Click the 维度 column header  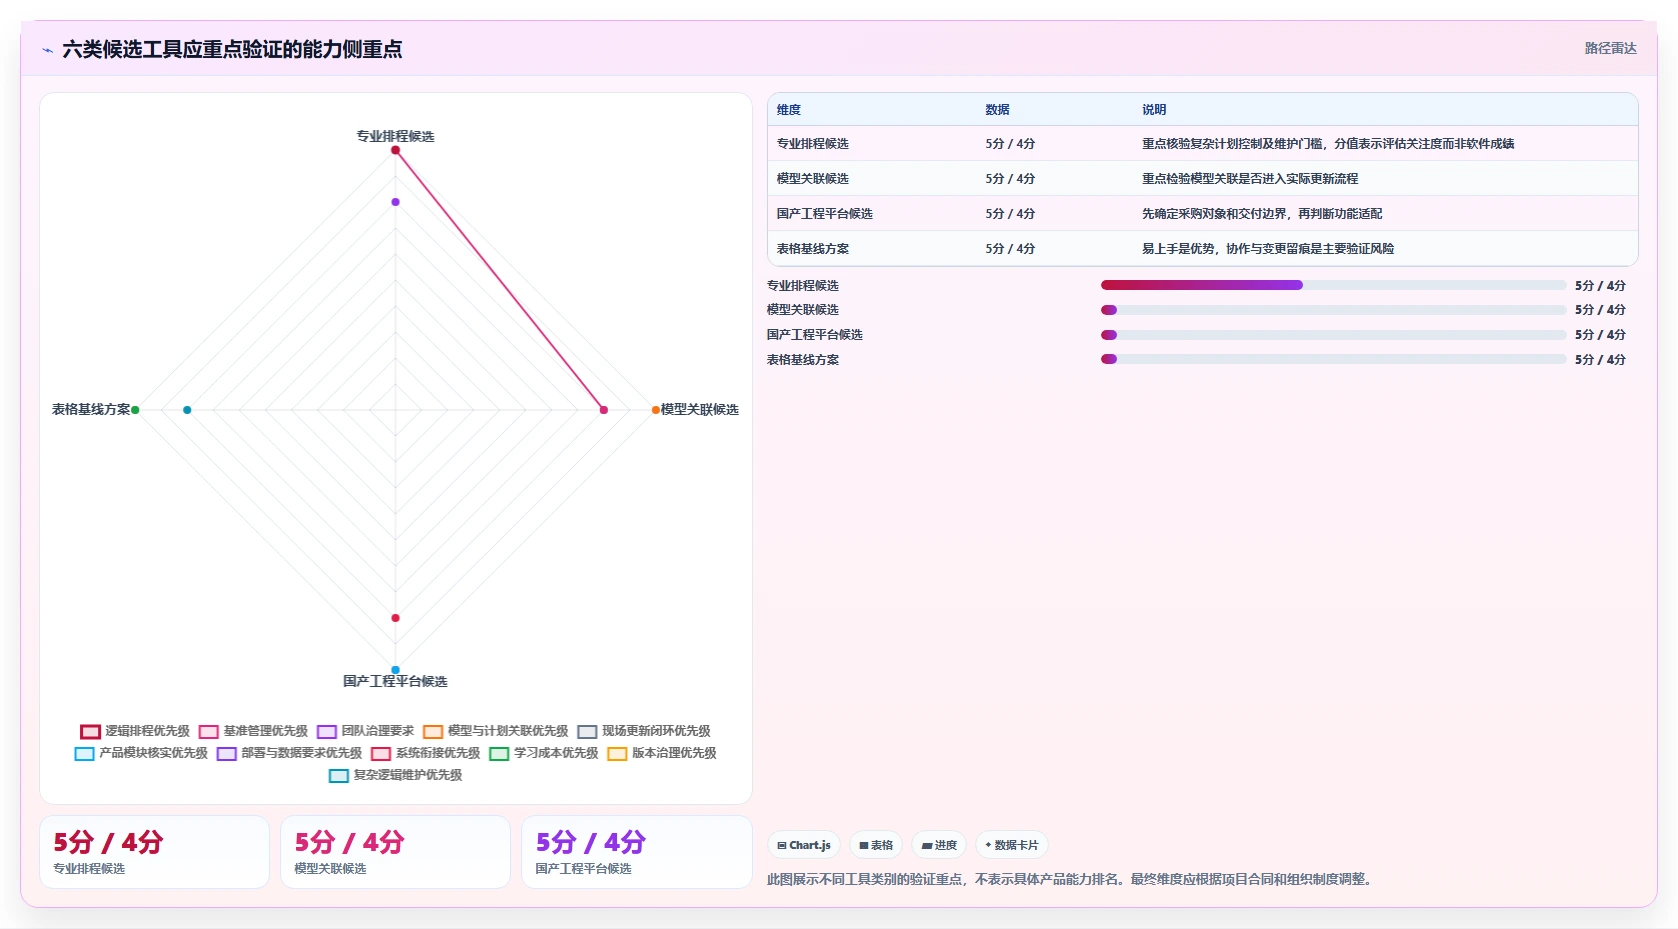tap(789, 110)
